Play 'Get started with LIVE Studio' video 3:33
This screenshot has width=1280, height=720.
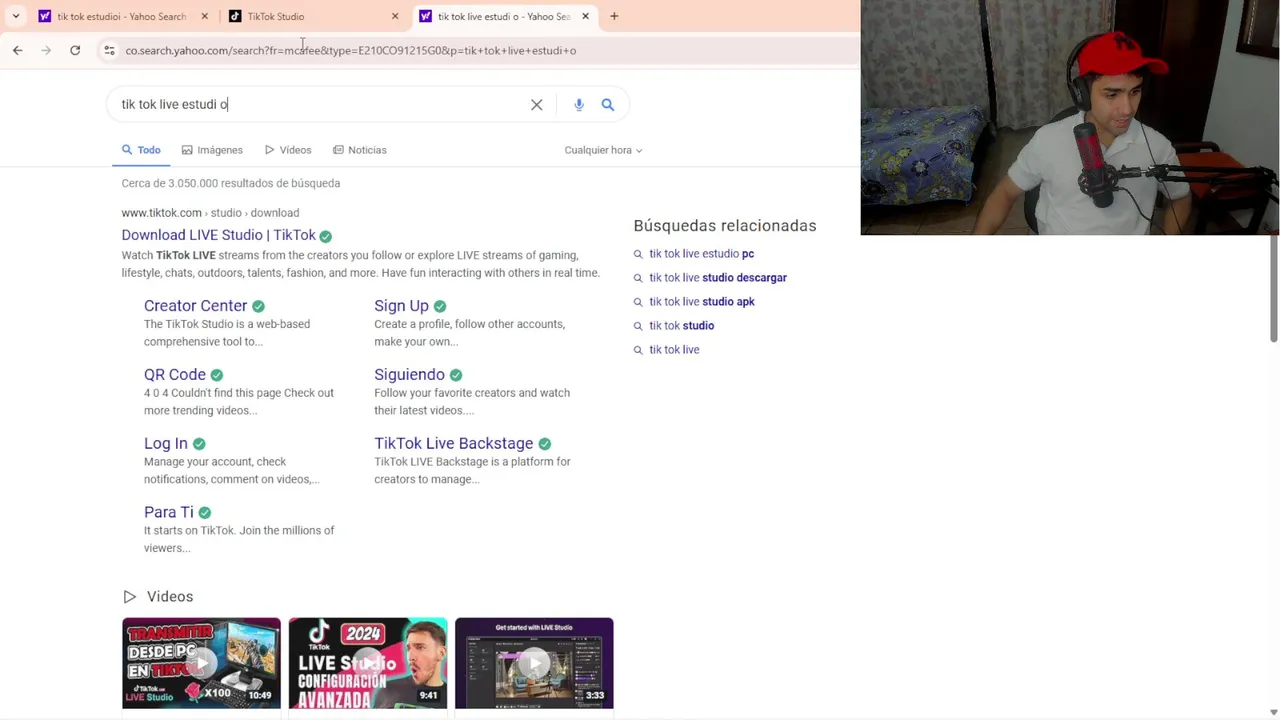coord(534,663)
